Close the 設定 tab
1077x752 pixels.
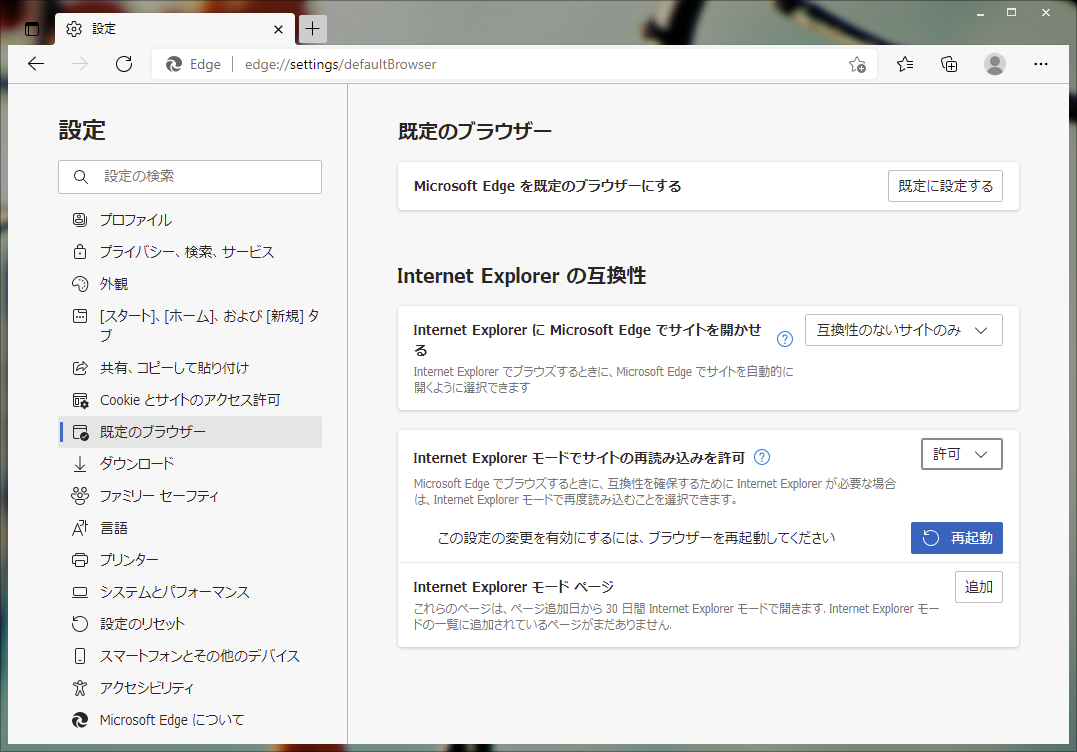click(x=278, y=30)
